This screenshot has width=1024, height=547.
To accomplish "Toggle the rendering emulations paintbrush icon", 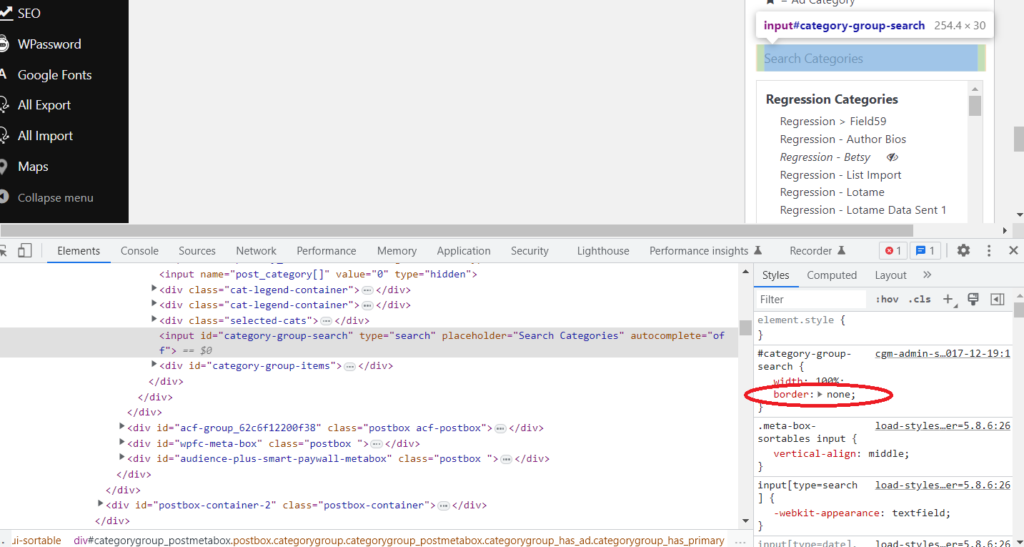I will coord(973,299).
